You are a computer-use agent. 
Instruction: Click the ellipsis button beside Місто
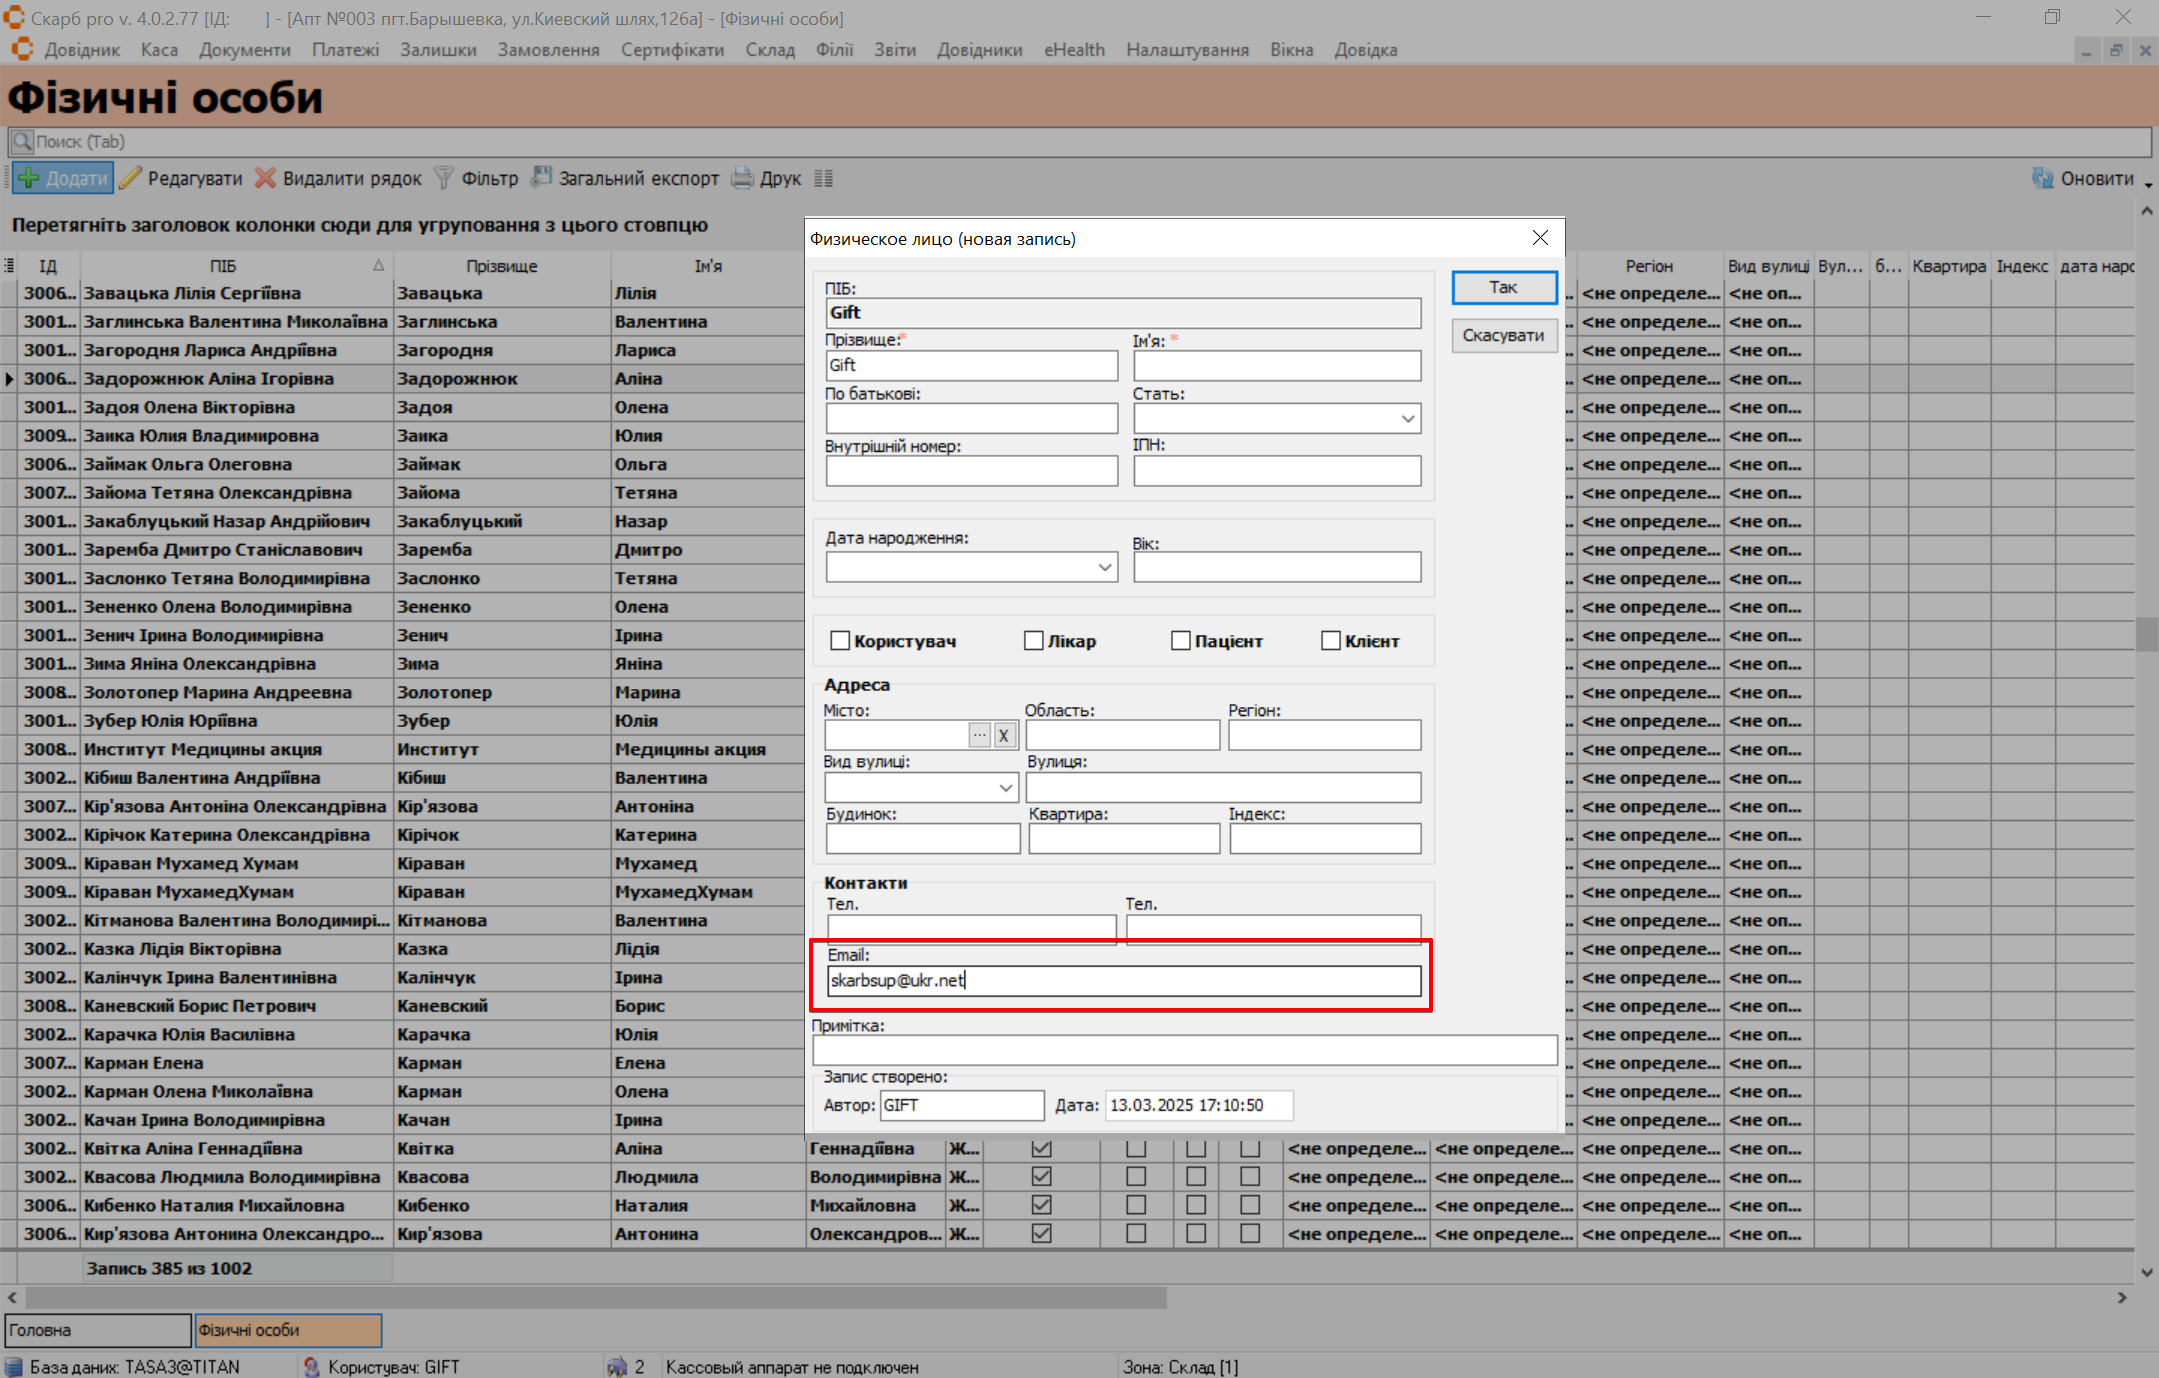point(979,735)
